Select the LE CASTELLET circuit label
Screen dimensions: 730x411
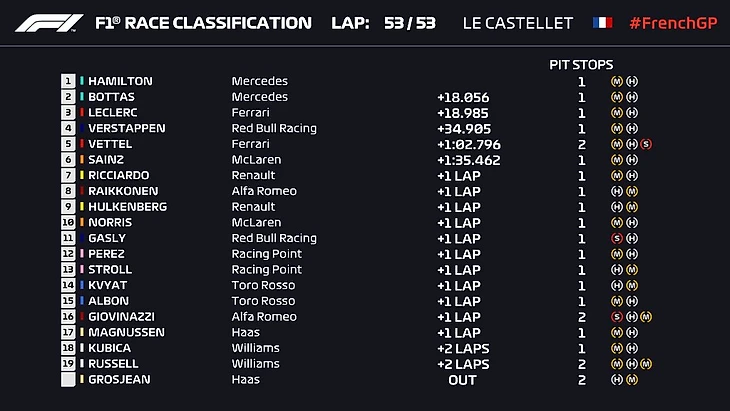click(x=518, y=22)
